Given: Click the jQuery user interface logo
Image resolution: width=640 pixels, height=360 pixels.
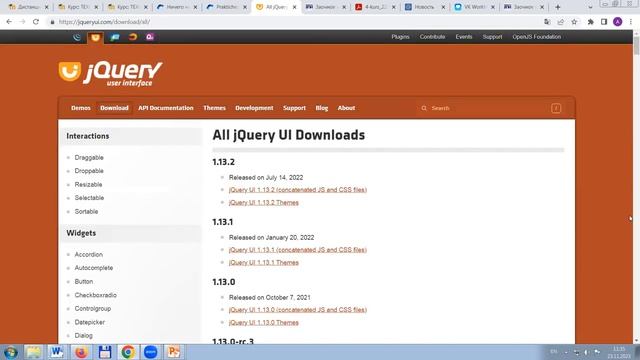Looking at the screenshot, I should (110, 73).
